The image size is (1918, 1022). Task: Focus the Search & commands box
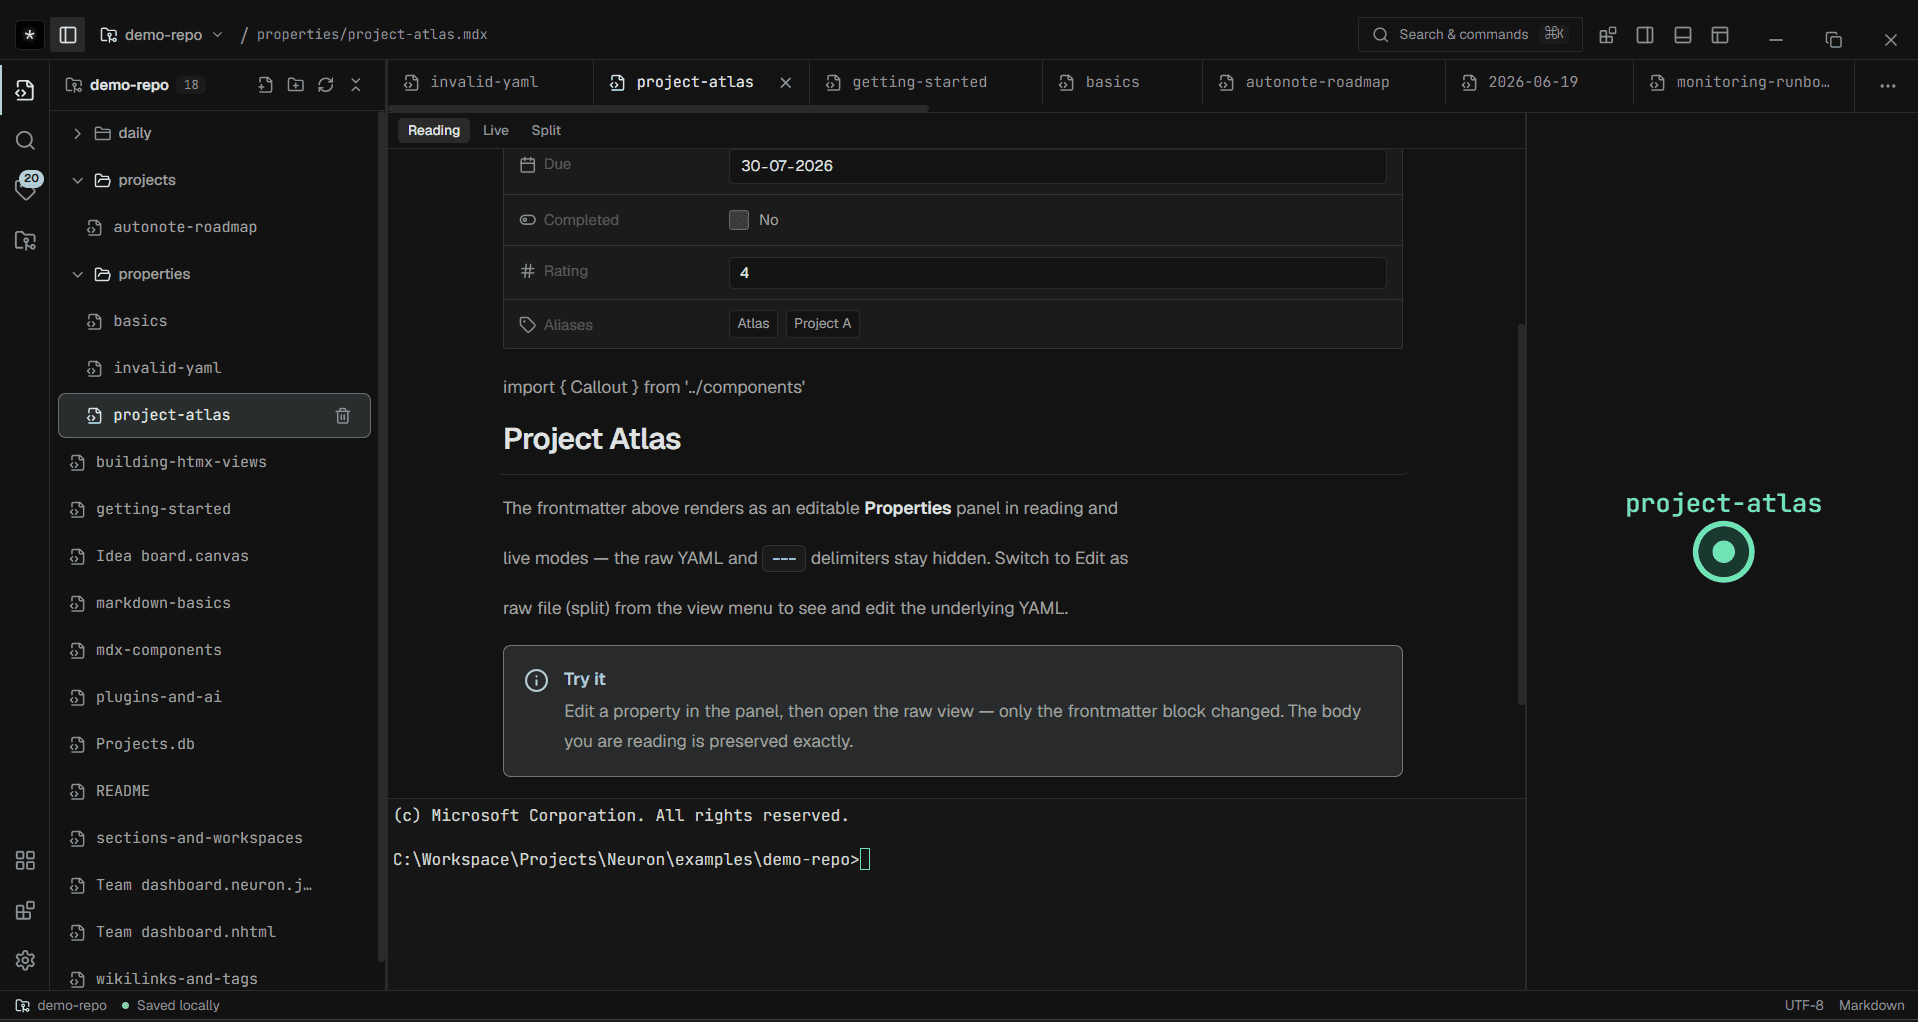[1470, 35]
